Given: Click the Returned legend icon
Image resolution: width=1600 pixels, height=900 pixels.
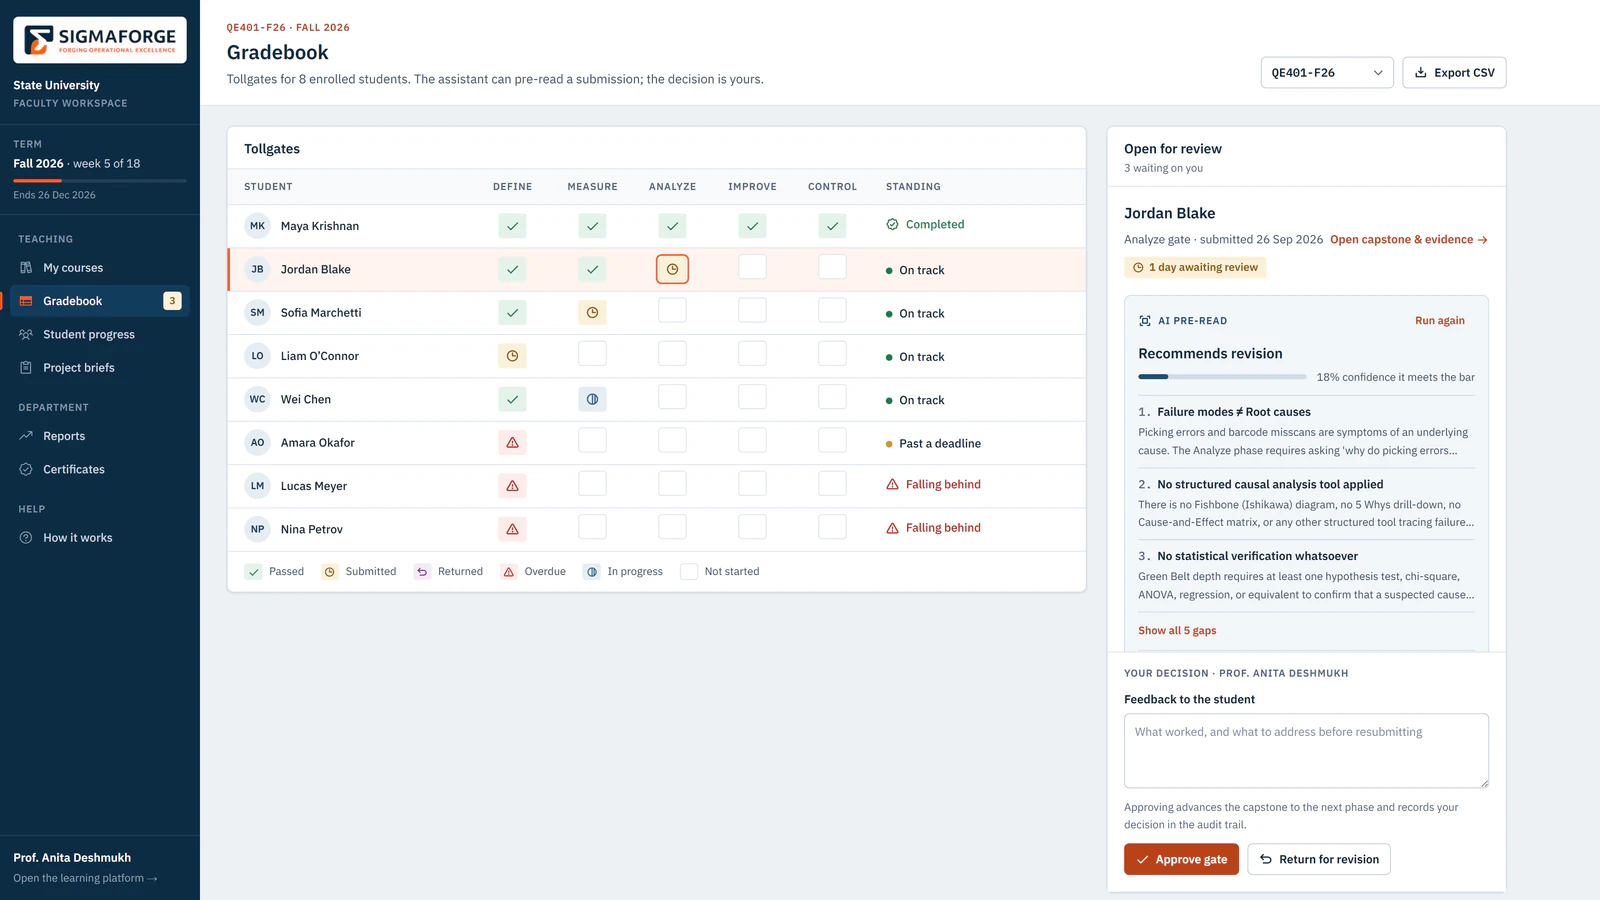Looking at the screenshot, I should coord(422,572).
